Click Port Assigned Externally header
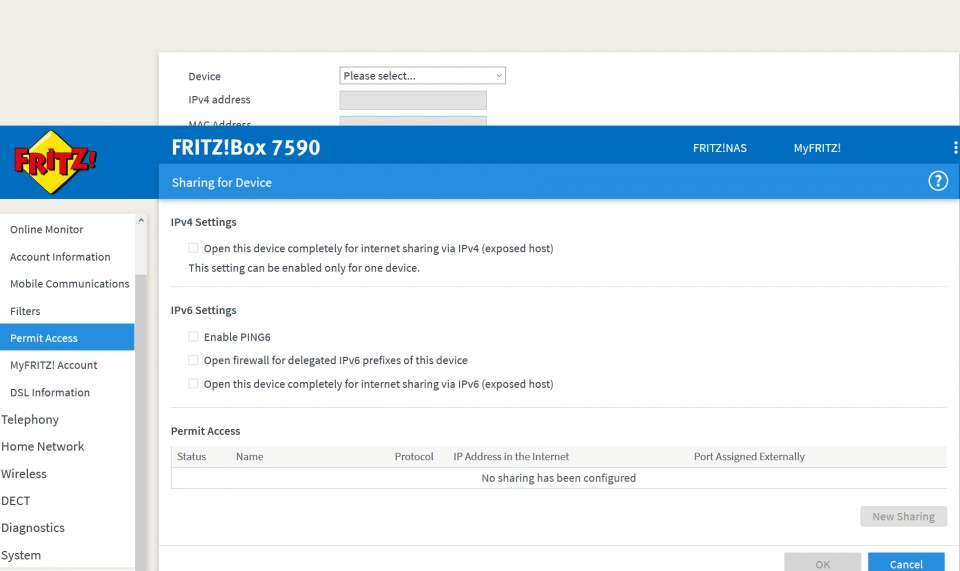960x571 pixels. tap(749, 457)
